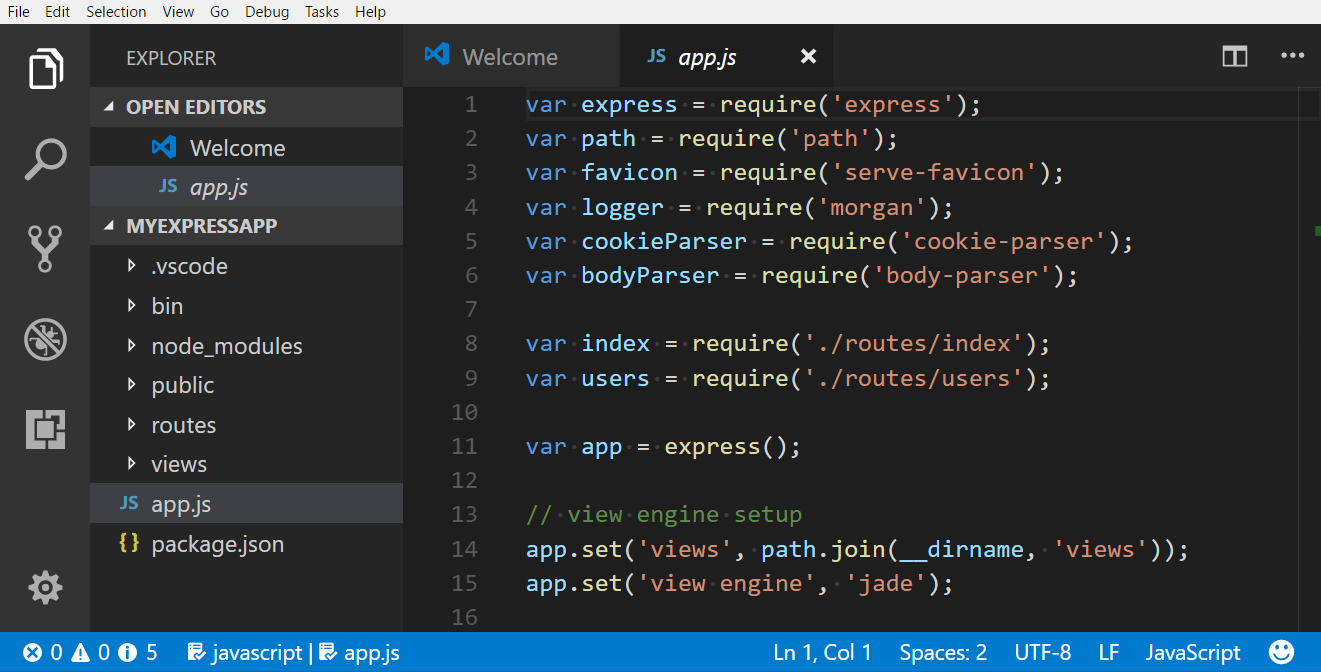Open package.json from the file tree

click(x=217, y=544)
